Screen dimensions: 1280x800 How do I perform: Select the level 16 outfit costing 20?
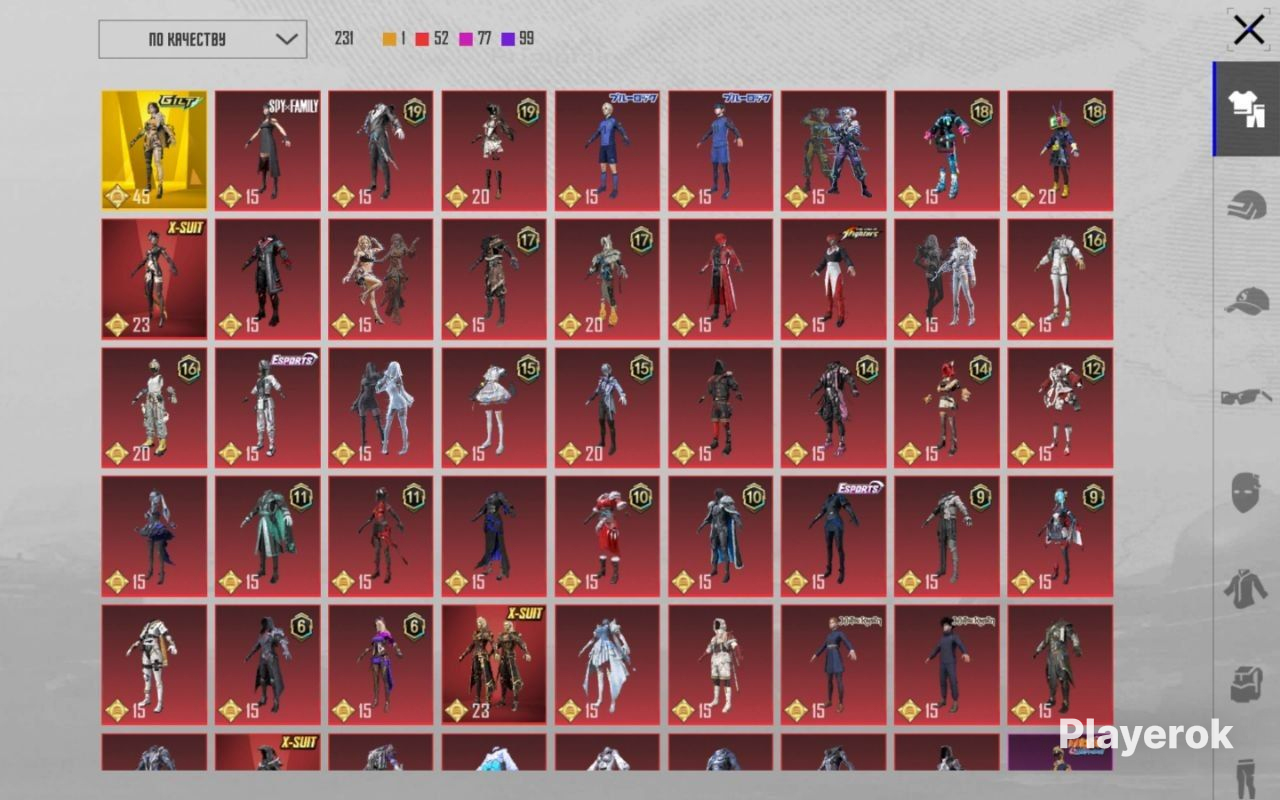pos(154,407)
